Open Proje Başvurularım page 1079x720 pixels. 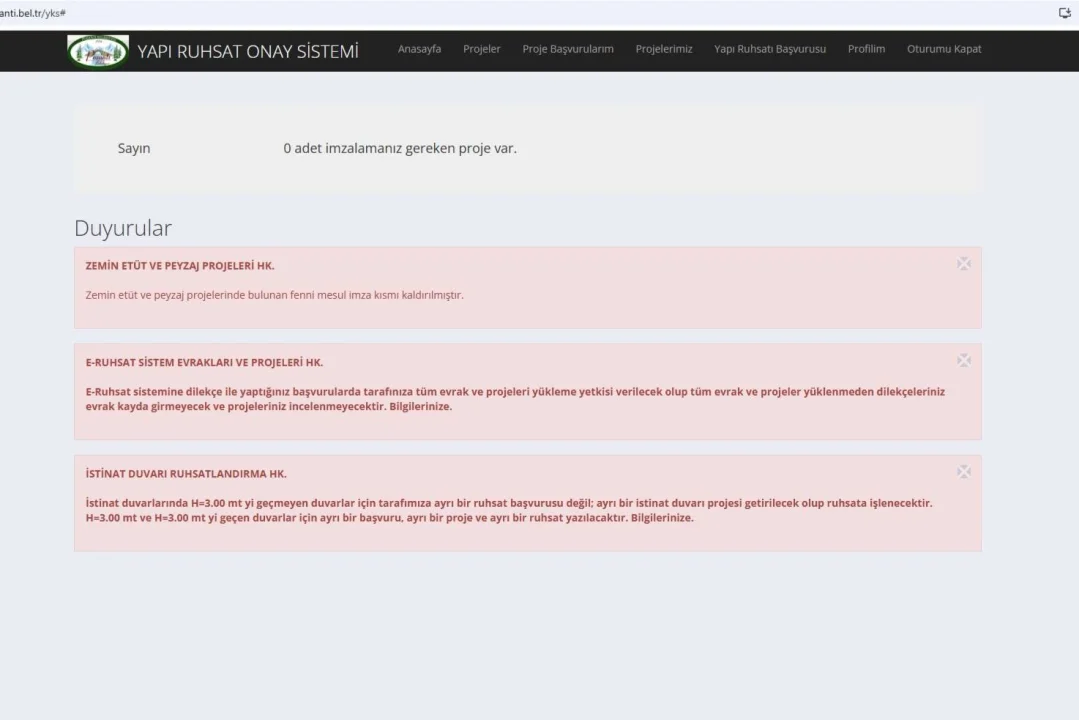pos(567,49)
